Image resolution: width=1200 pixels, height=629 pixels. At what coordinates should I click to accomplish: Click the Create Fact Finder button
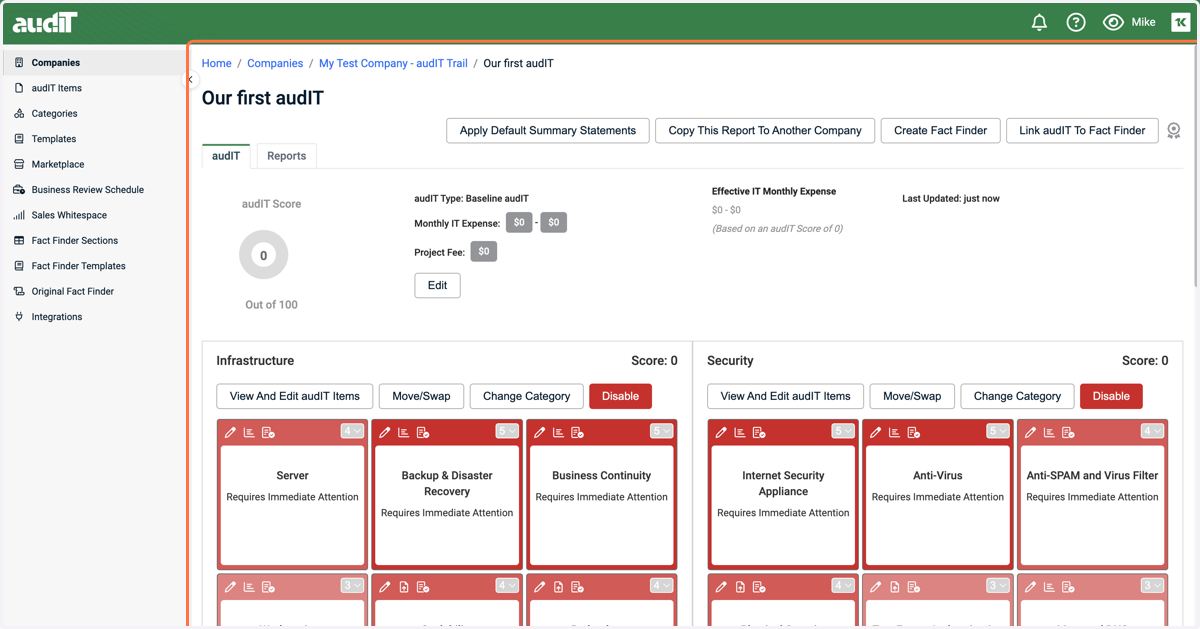[x=940, y=130]
